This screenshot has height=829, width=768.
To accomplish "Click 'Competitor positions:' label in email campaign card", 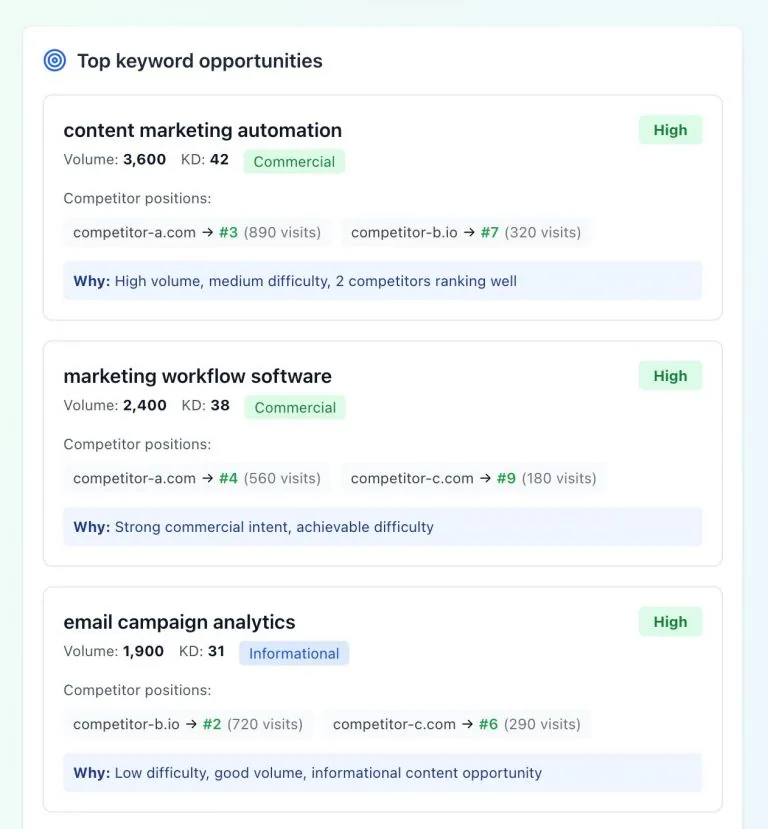I will 137,690.
